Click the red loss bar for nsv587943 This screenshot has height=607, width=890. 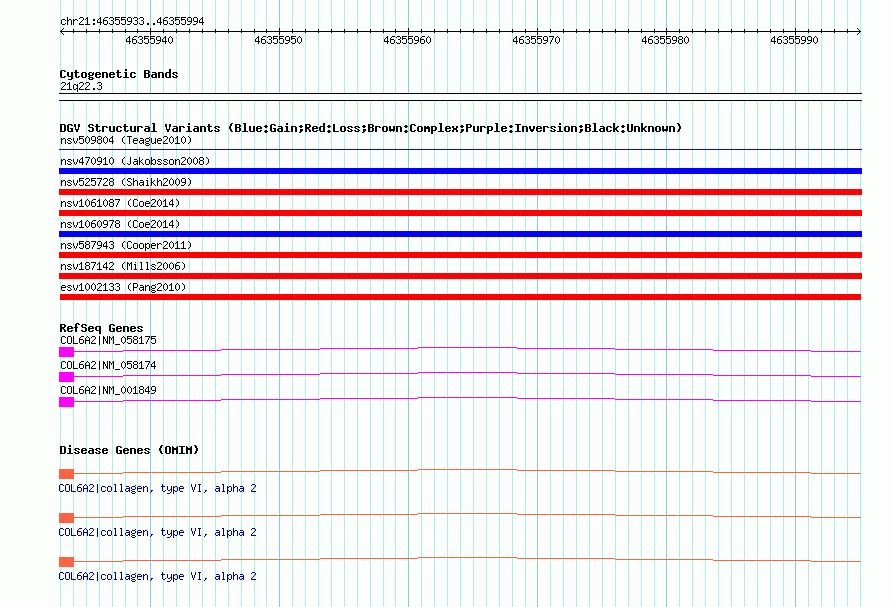[x=460, y=255]
